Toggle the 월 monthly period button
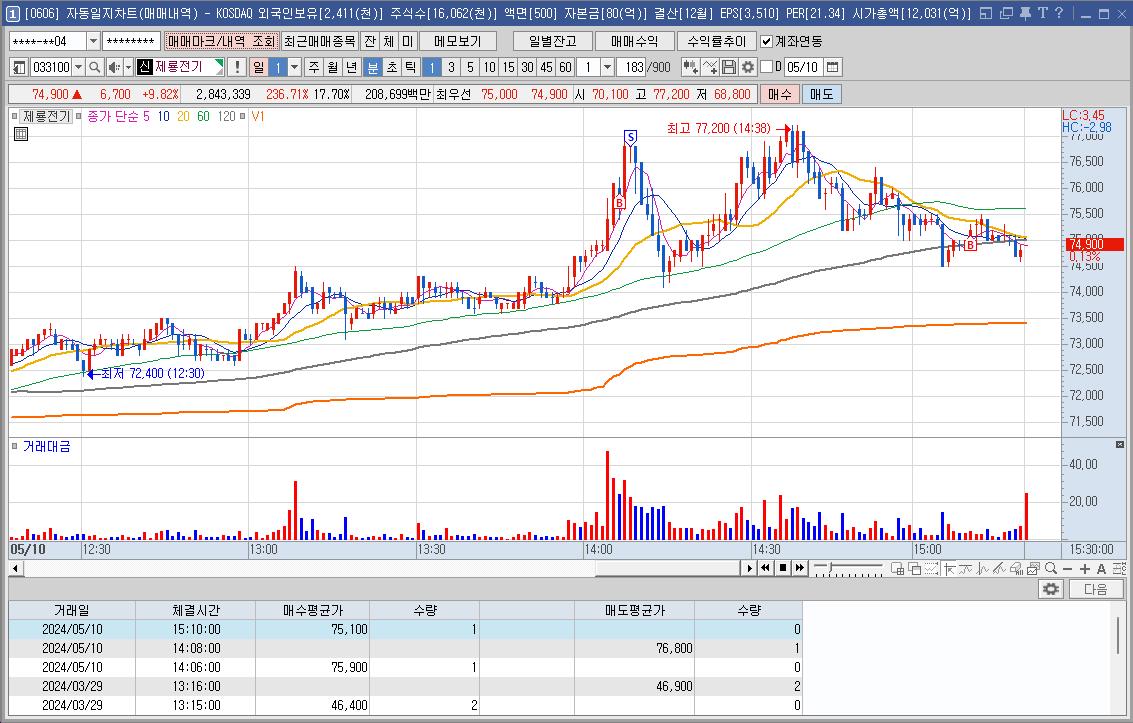Image resolution: width=1133 pixels, height=723 pixels. pyautogui.click(x=332, y=67)
